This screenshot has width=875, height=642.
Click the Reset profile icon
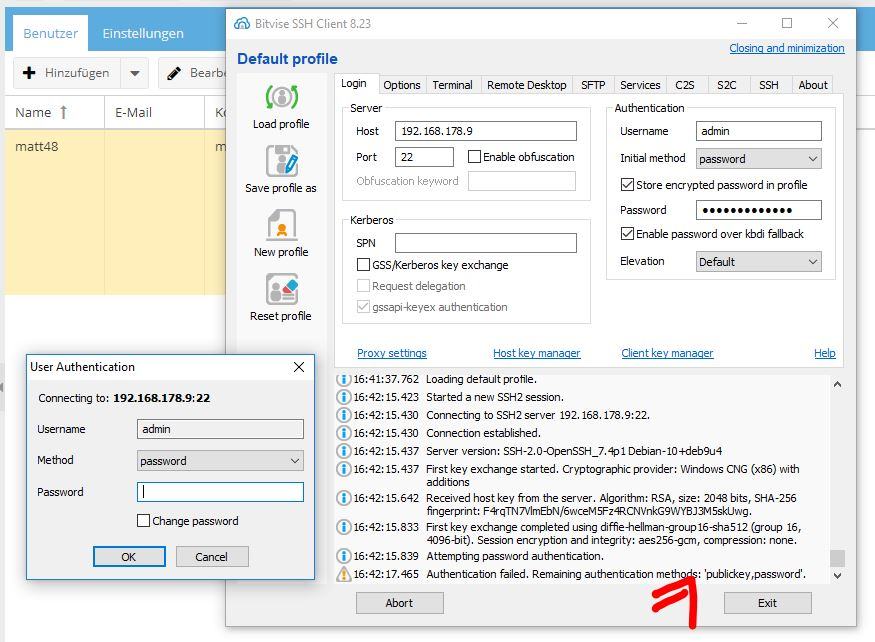point(281,289)
